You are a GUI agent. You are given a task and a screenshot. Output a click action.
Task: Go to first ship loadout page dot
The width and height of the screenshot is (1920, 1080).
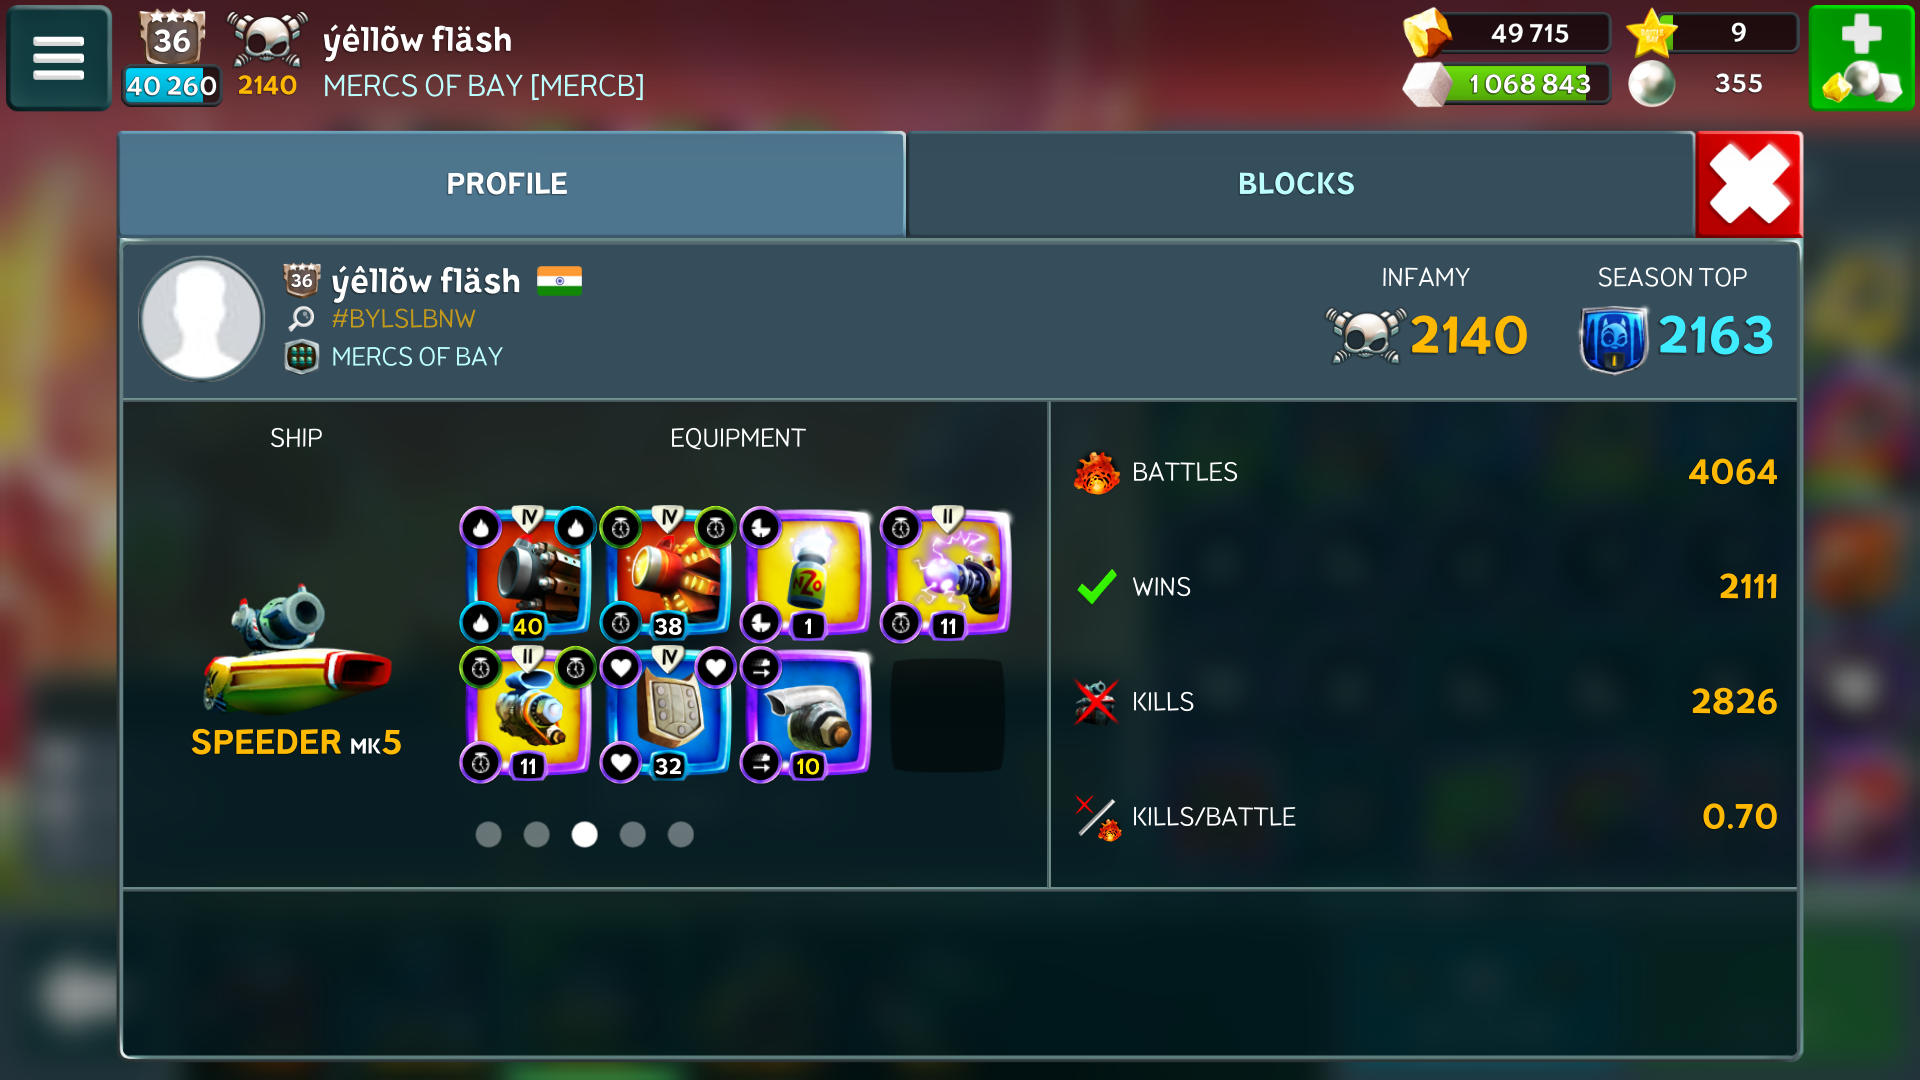(x=488, y=834)
